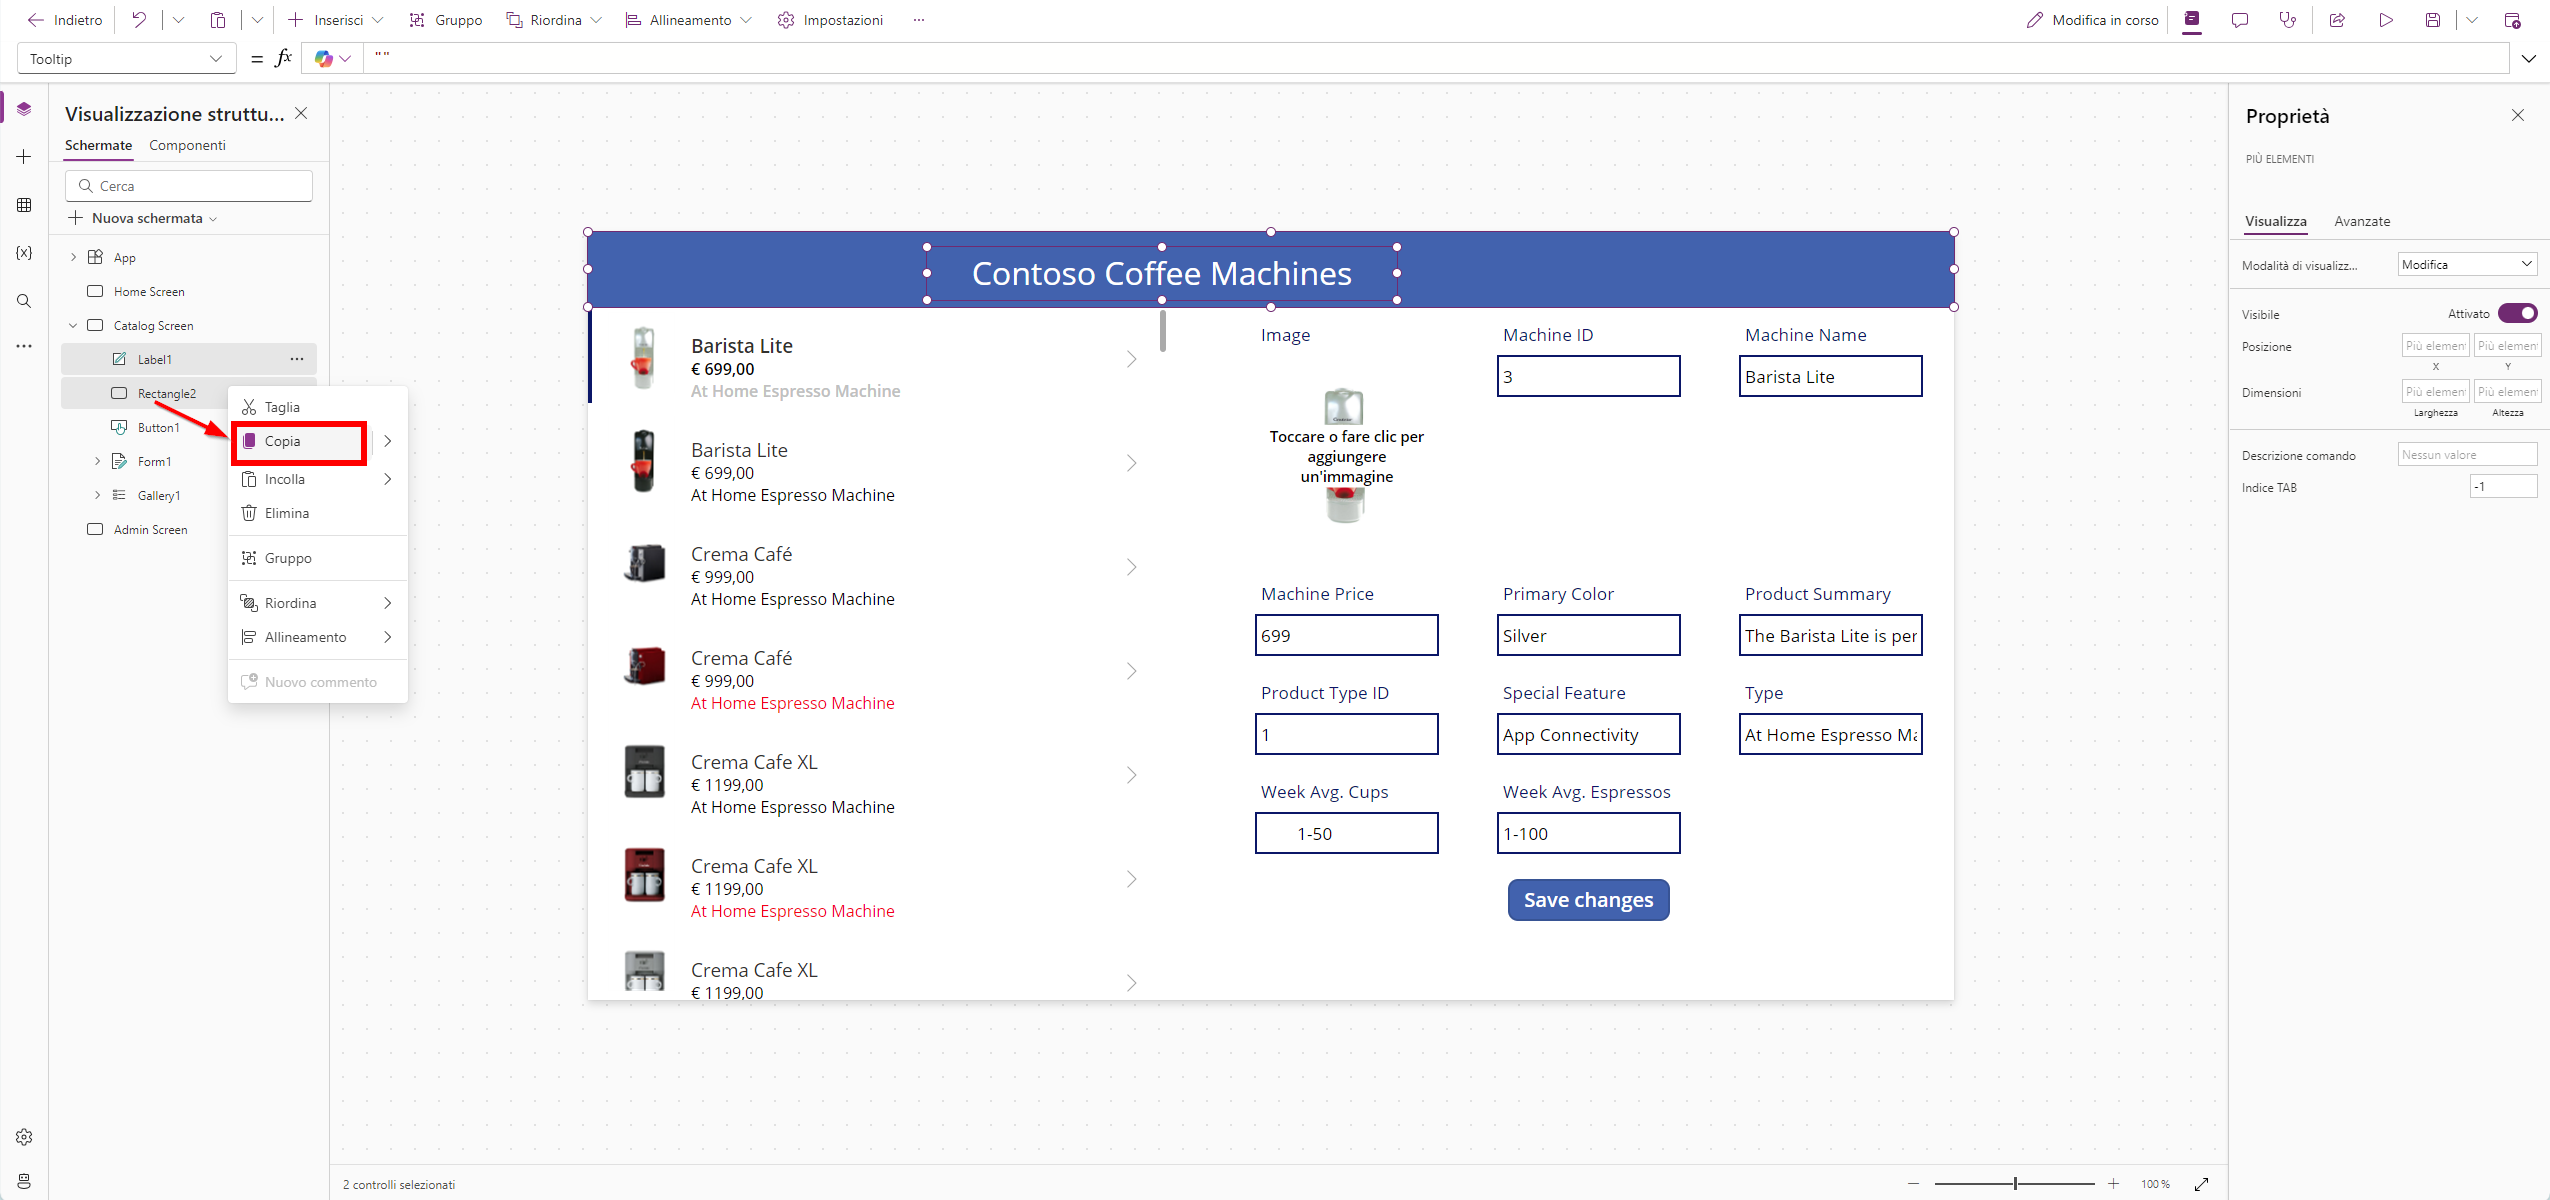Open the comments icon in the top bar

(2240, 20)
